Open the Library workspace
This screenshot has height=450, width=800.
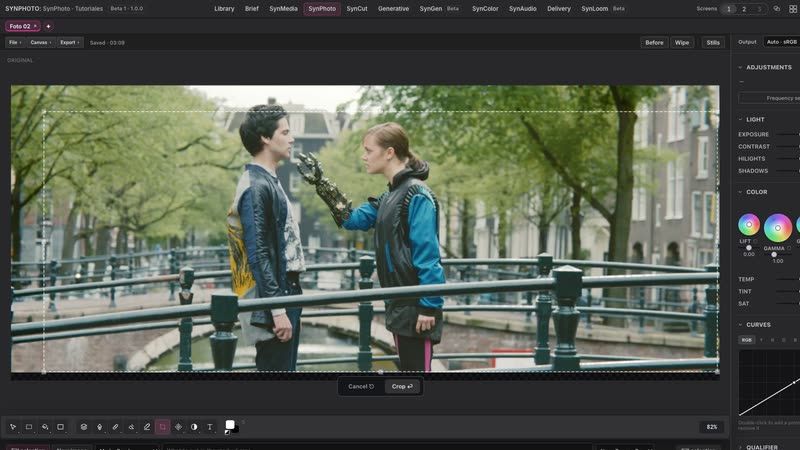pyautogui.click(x=224, y=9)
